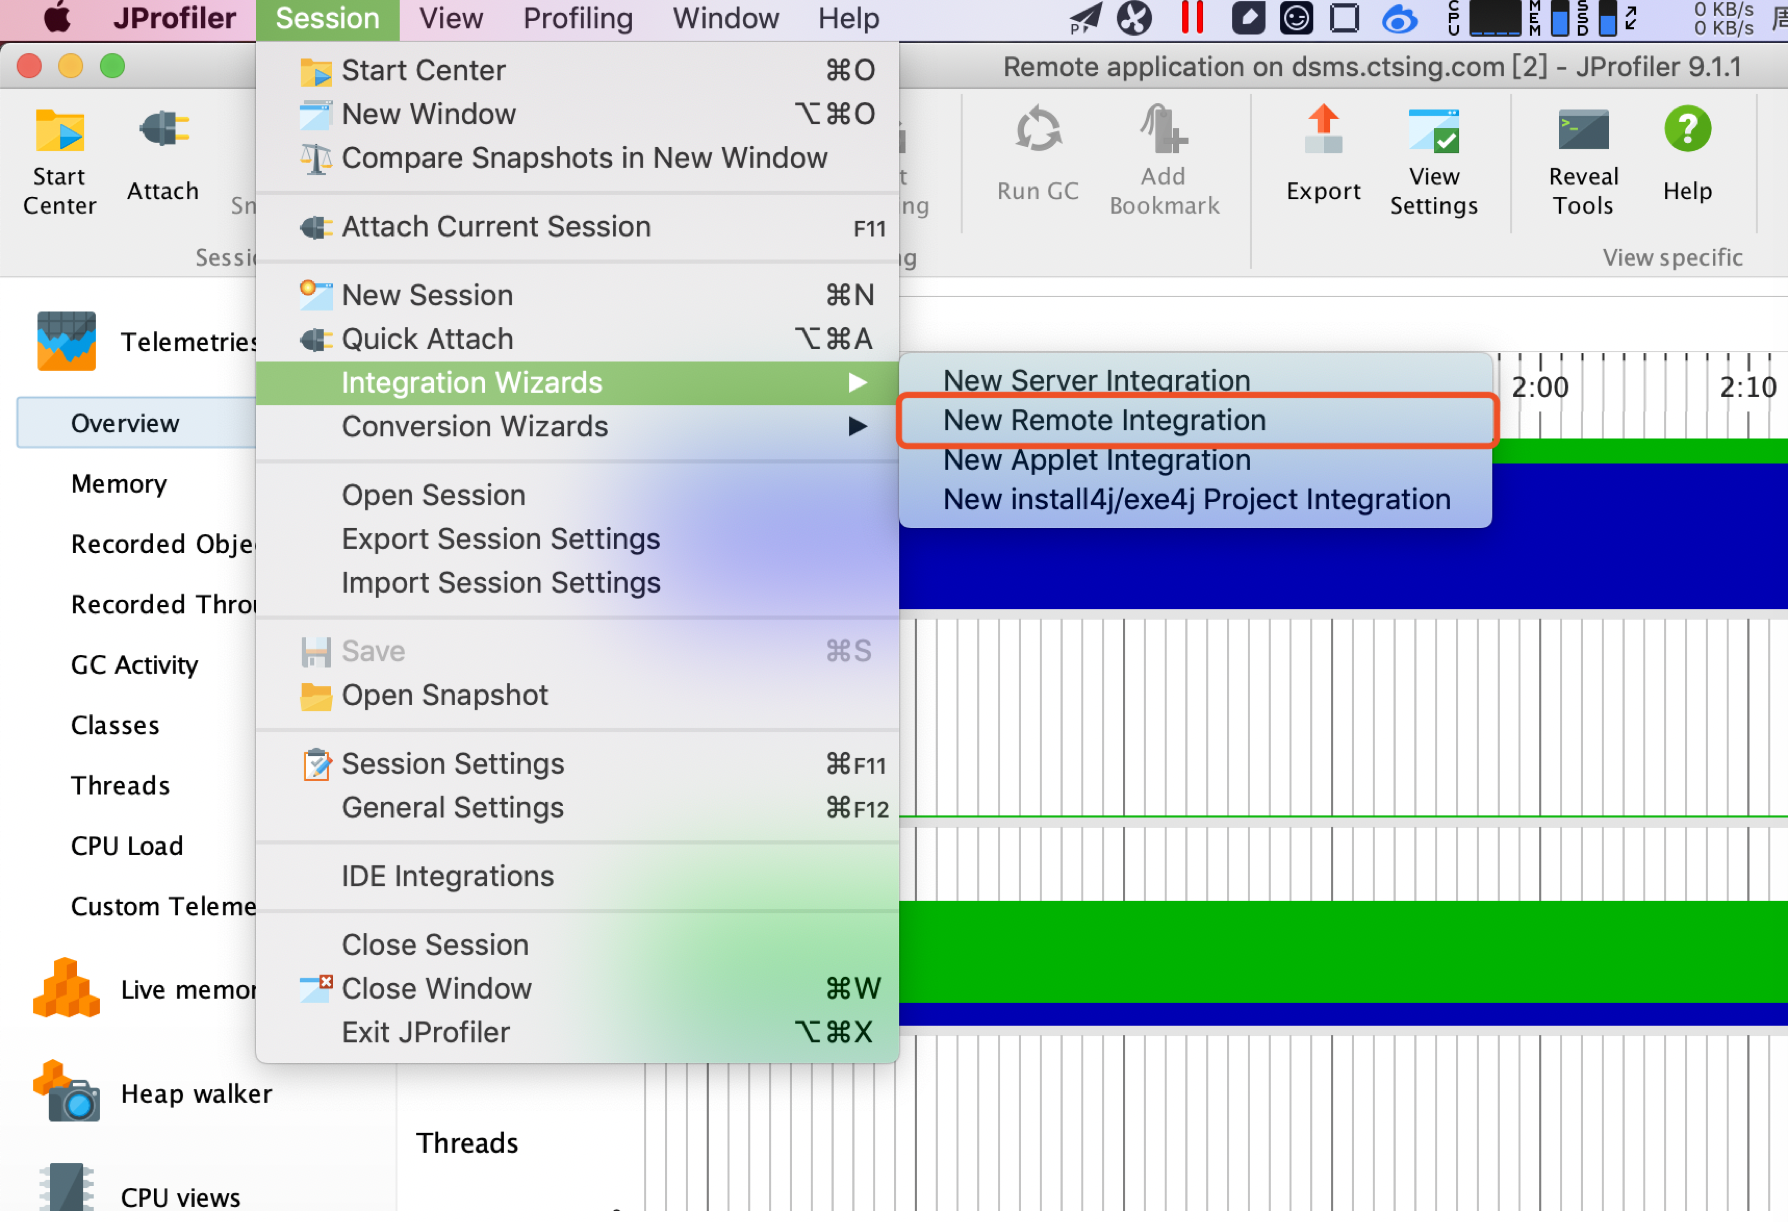Choose New Session menu entry

click(577, 295)
